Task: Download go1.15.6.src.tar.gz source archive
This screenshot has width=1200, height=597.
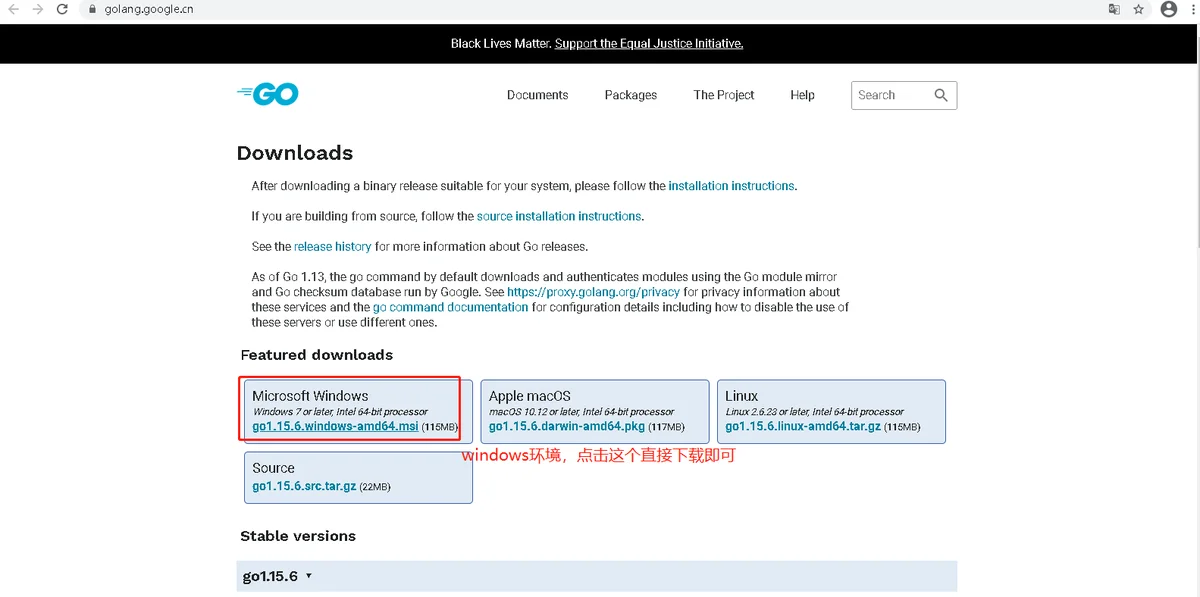Action: [x=304, y=486]
